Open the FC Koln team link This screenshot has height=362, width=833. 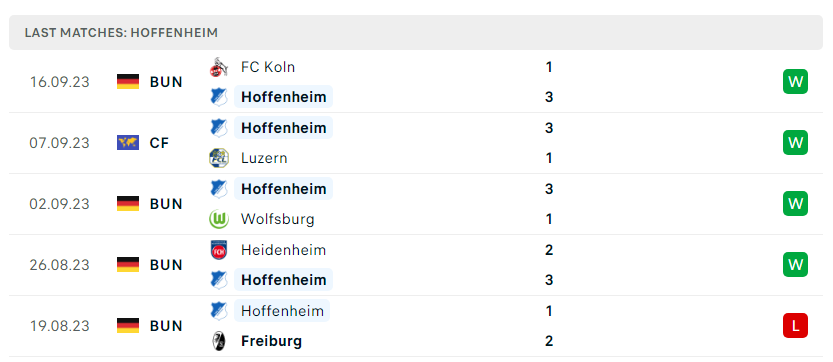(268, 68)
